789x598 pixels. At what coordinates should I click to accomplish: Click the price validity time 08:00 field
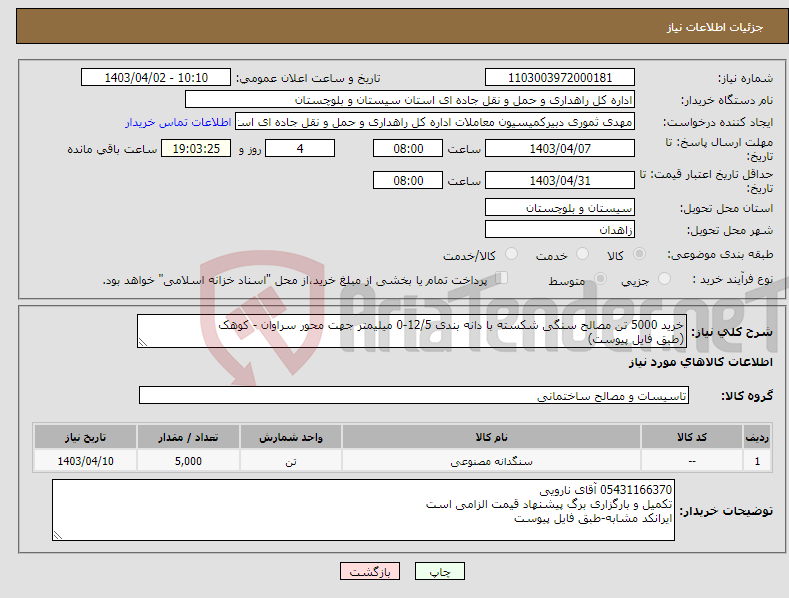coord(408,180)
